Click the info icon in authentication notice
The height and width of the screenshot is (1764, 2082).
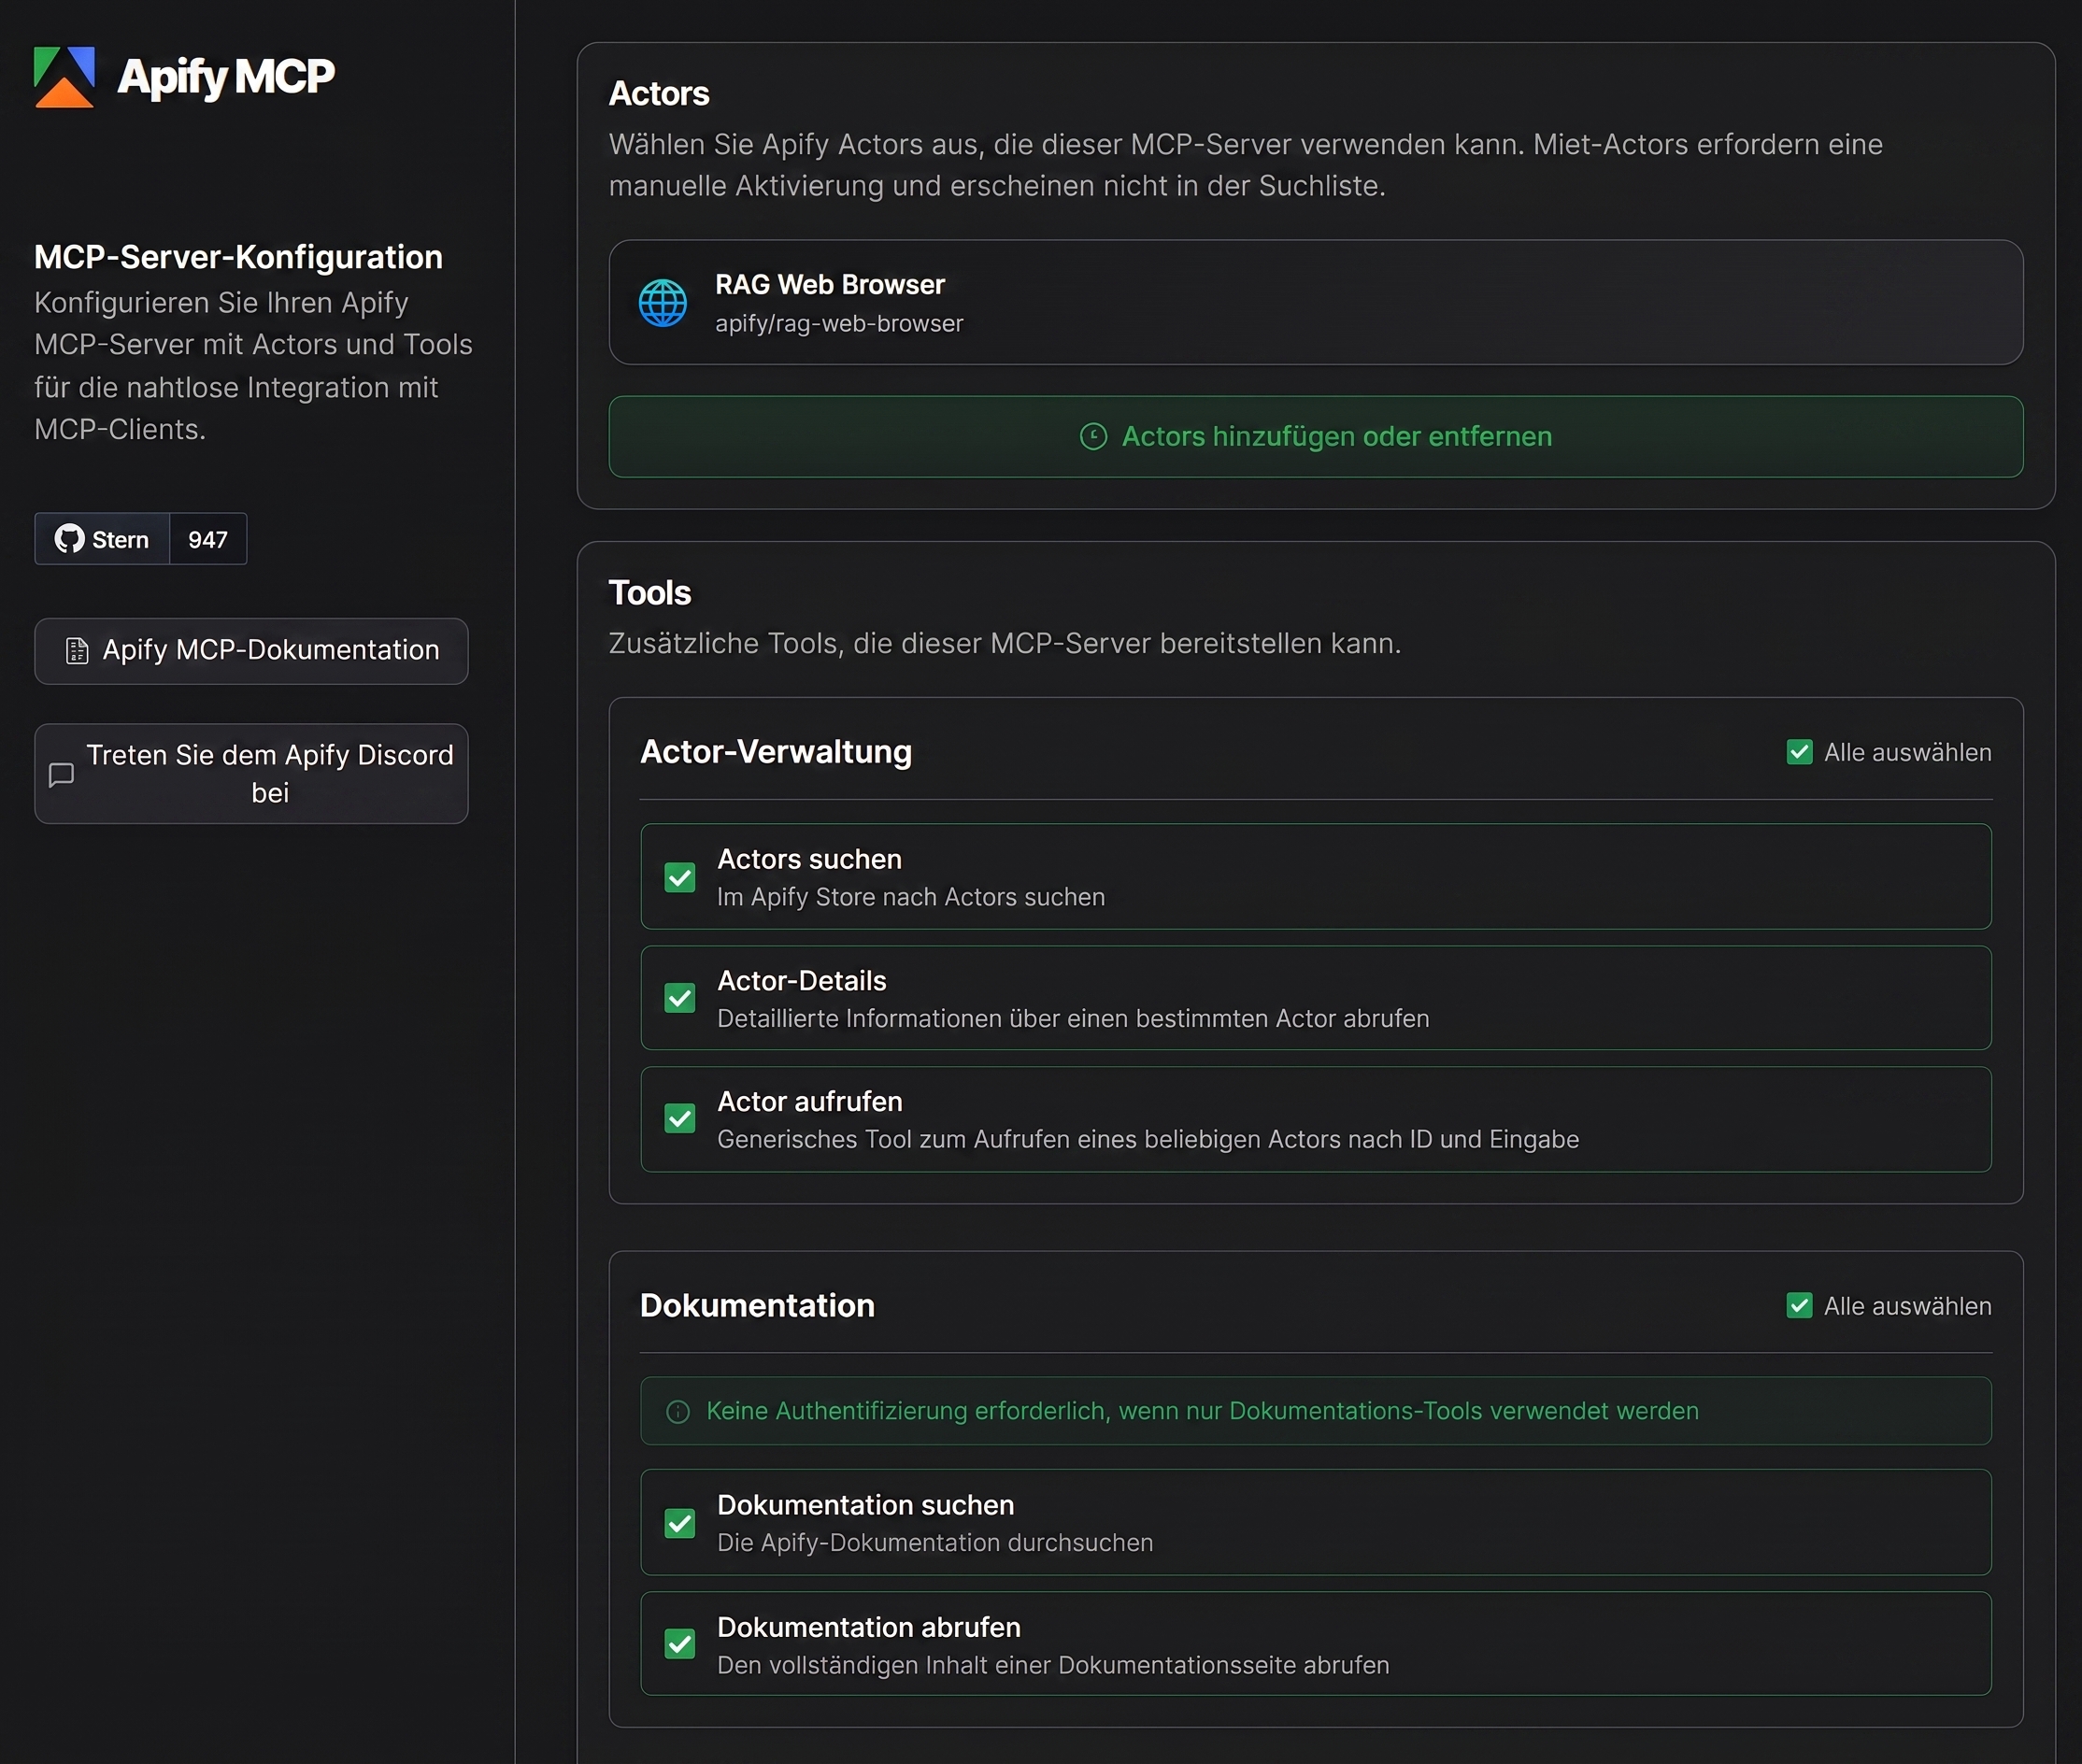678,1411
